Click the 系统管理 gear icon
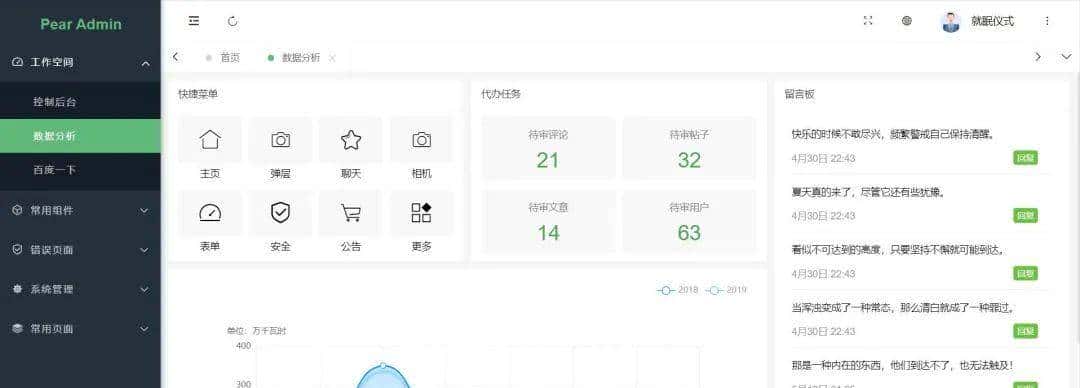 (18, 289)
